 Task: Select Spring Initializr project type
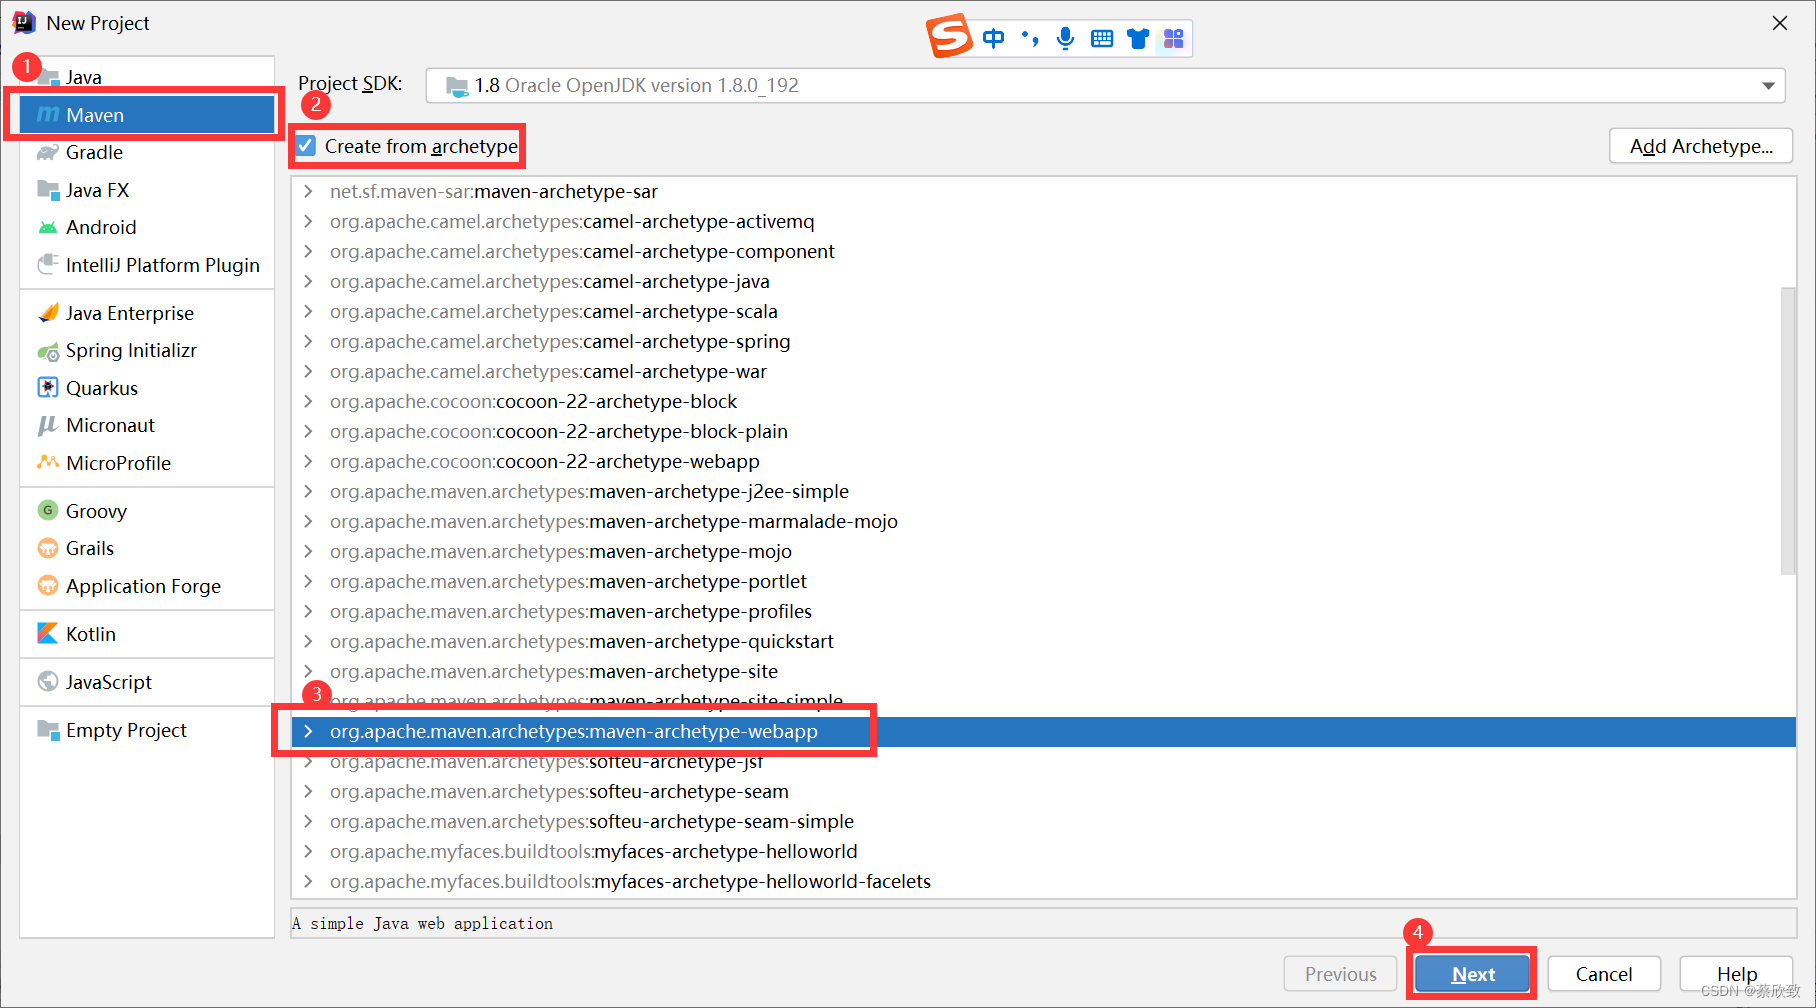[x=146, y=351]
